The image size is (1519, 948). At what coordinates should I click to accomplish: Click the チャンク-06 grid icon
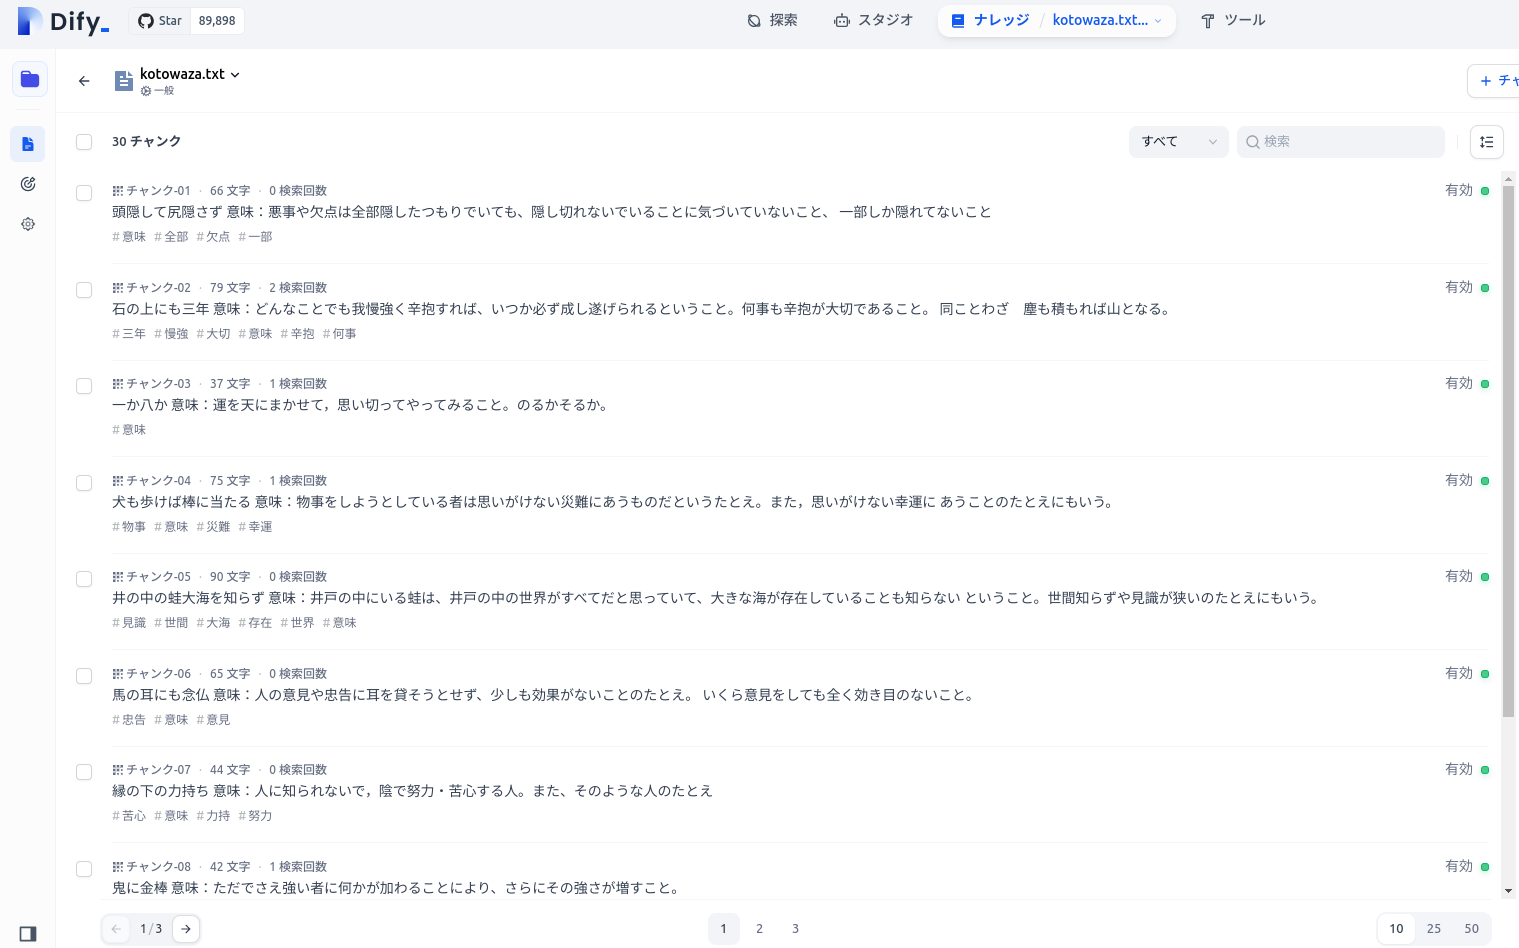pyautogui.click(x=118, y=674)
